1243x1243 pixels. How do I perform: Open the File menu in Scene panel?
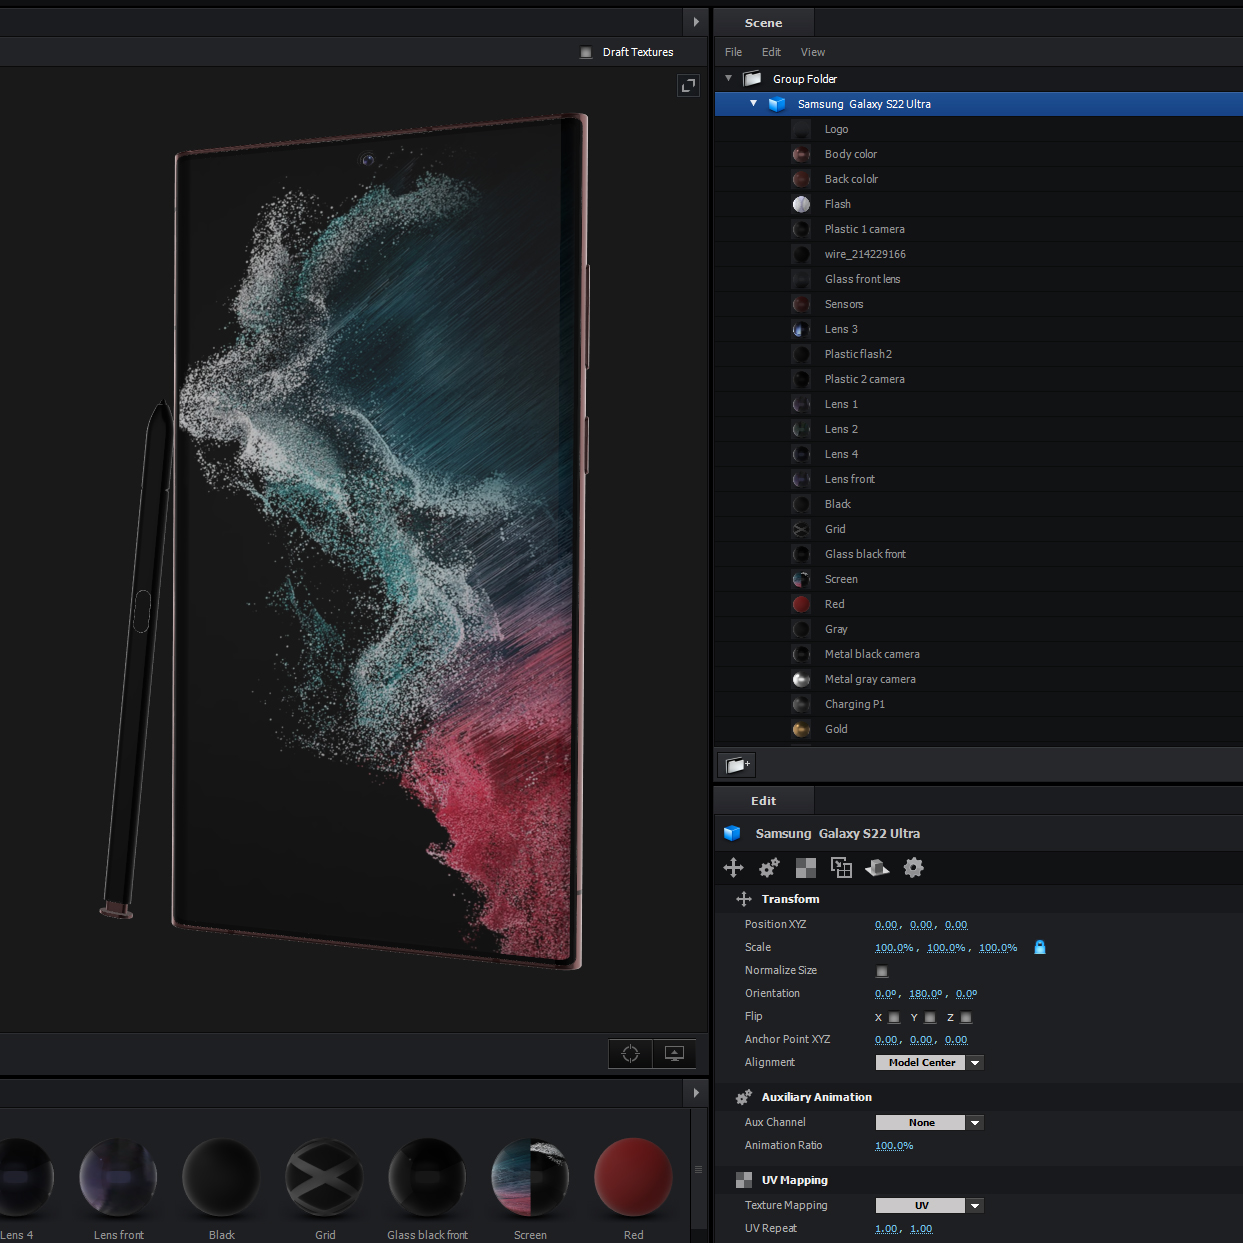tap(733, 52)
